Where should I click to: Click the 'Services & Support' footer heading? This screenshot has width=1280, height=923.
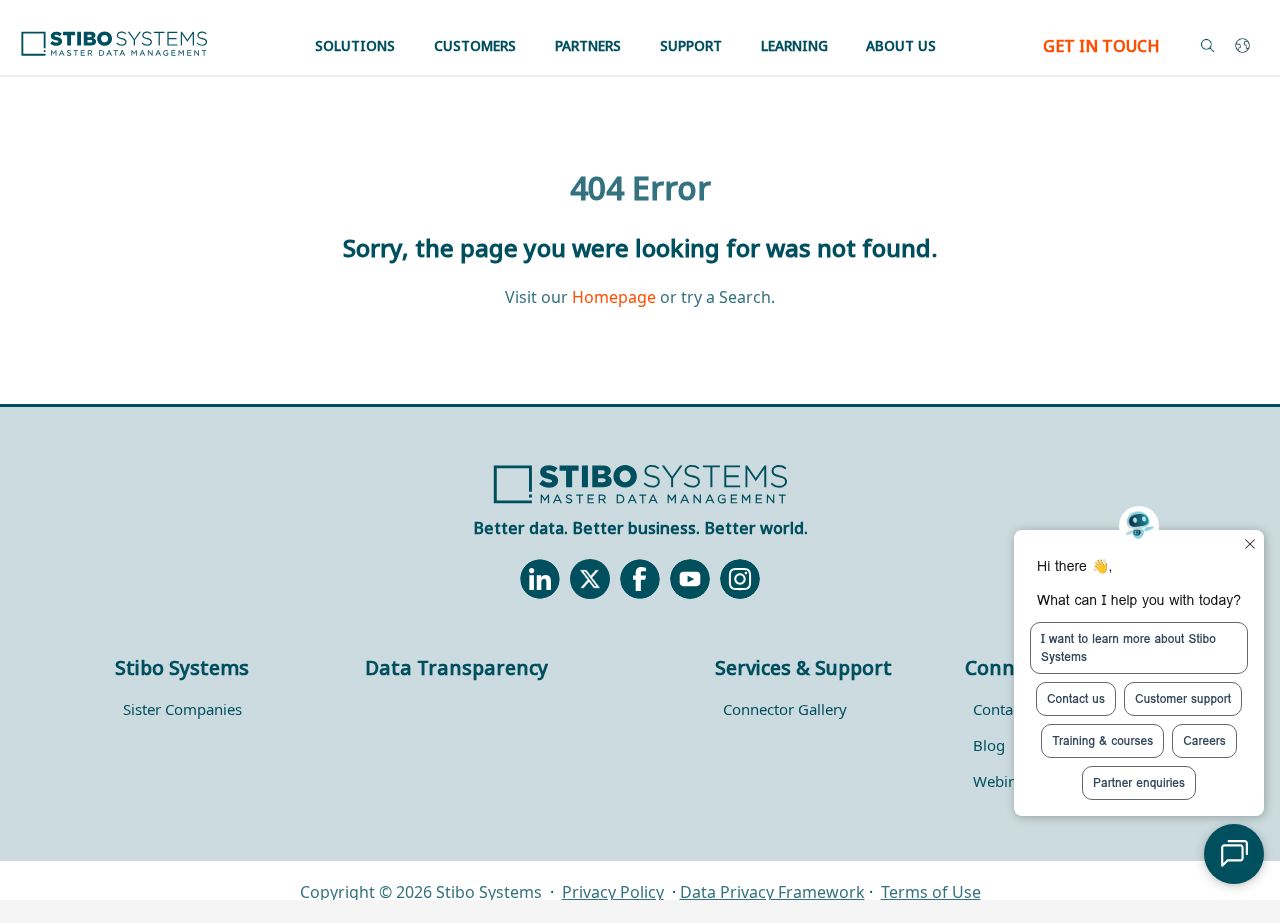pos(803,668)
